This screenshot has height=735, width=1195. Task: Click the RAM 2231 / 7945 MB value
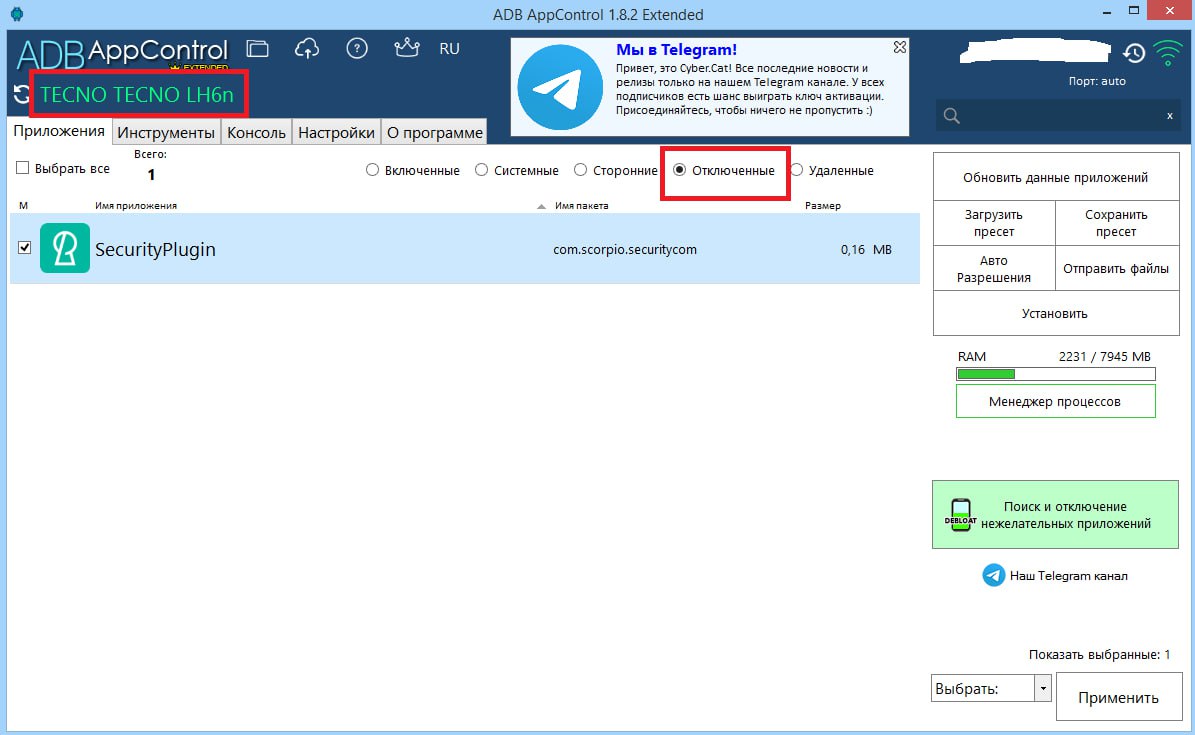1104,357
